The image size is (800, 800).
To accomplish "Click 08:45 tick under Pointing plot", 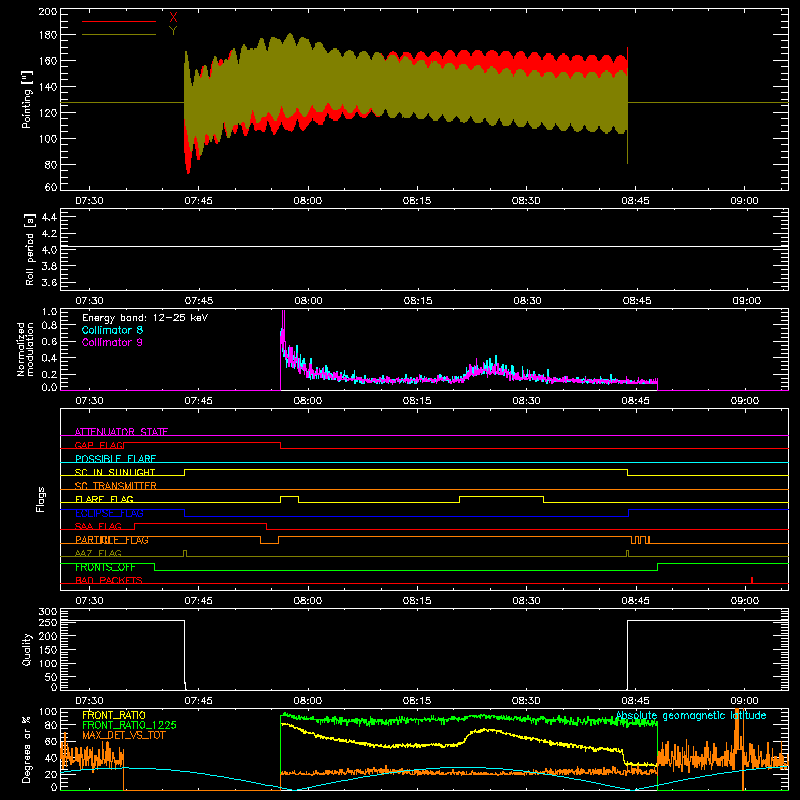I will [x=635, y=201].
